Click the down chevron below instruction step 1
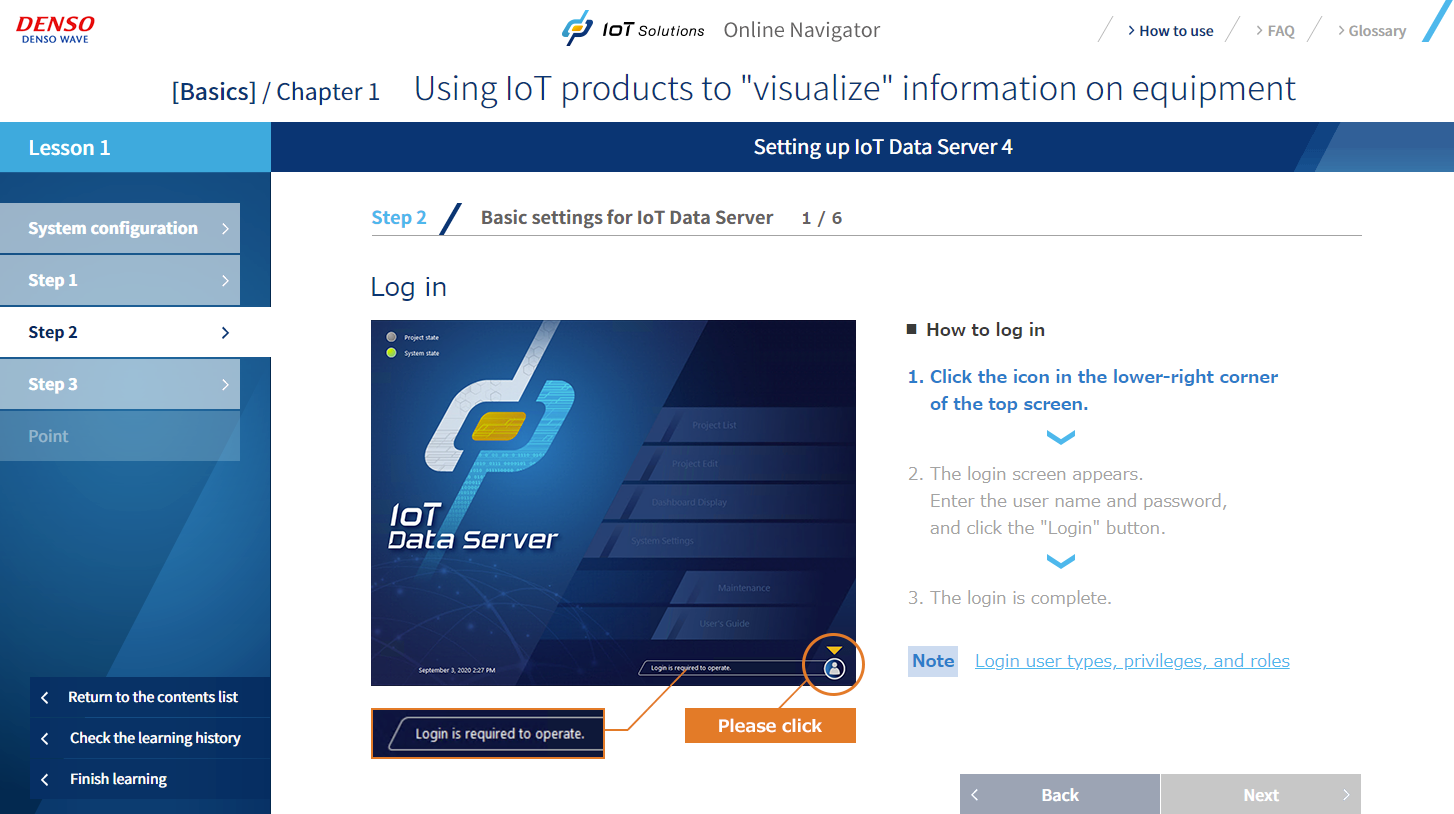1454x814 pixels. click(x=1060, y=438)
